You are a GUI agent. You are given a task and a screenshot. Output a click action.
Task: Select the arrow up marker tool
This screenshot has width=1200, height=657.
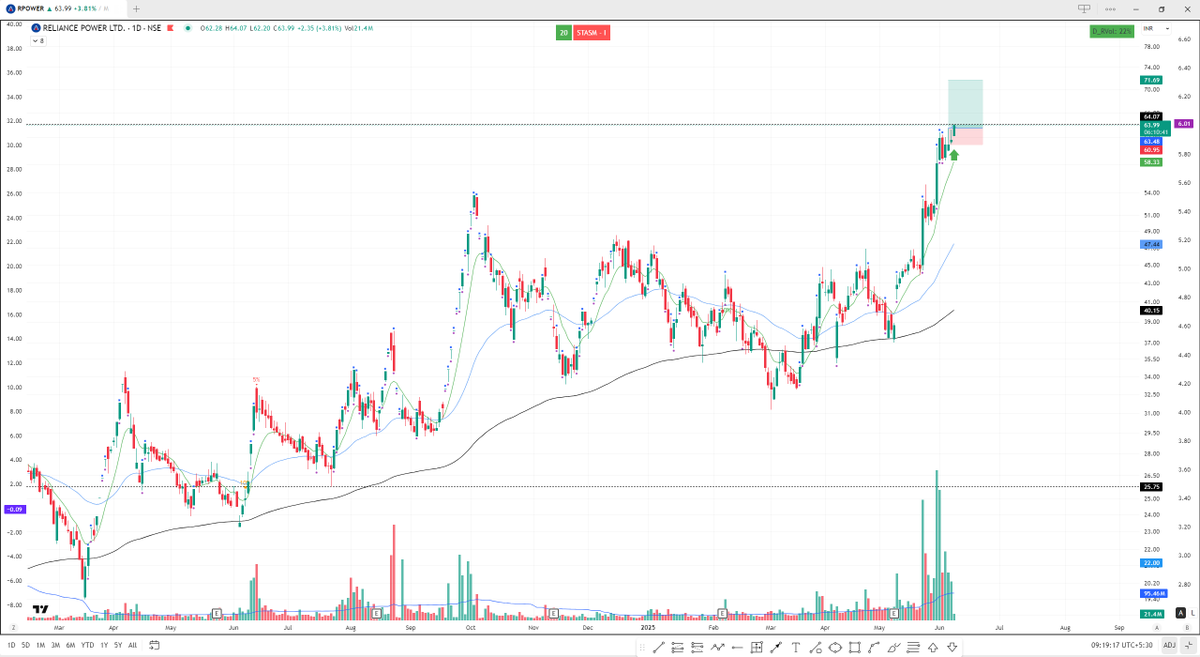933,647
